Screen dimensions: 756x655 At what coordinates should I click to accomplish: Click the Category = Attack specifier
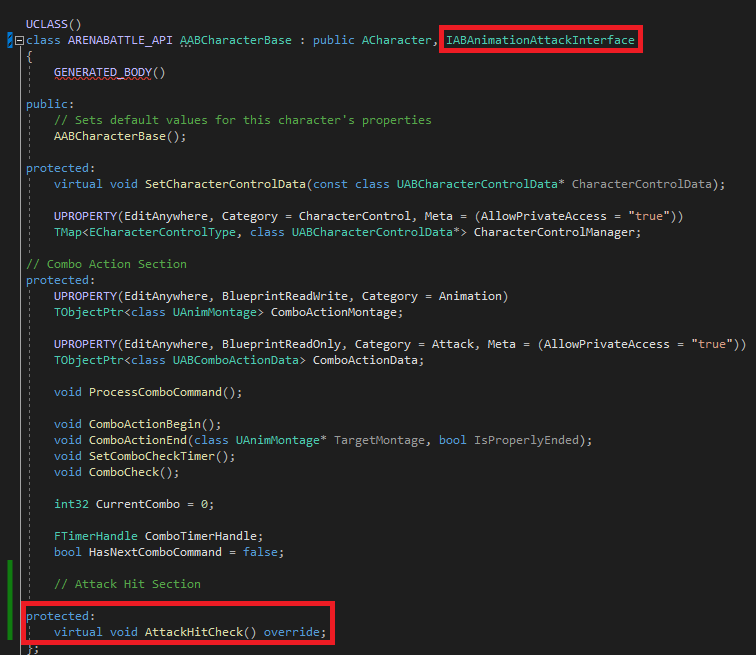click(x=414, y=344)
